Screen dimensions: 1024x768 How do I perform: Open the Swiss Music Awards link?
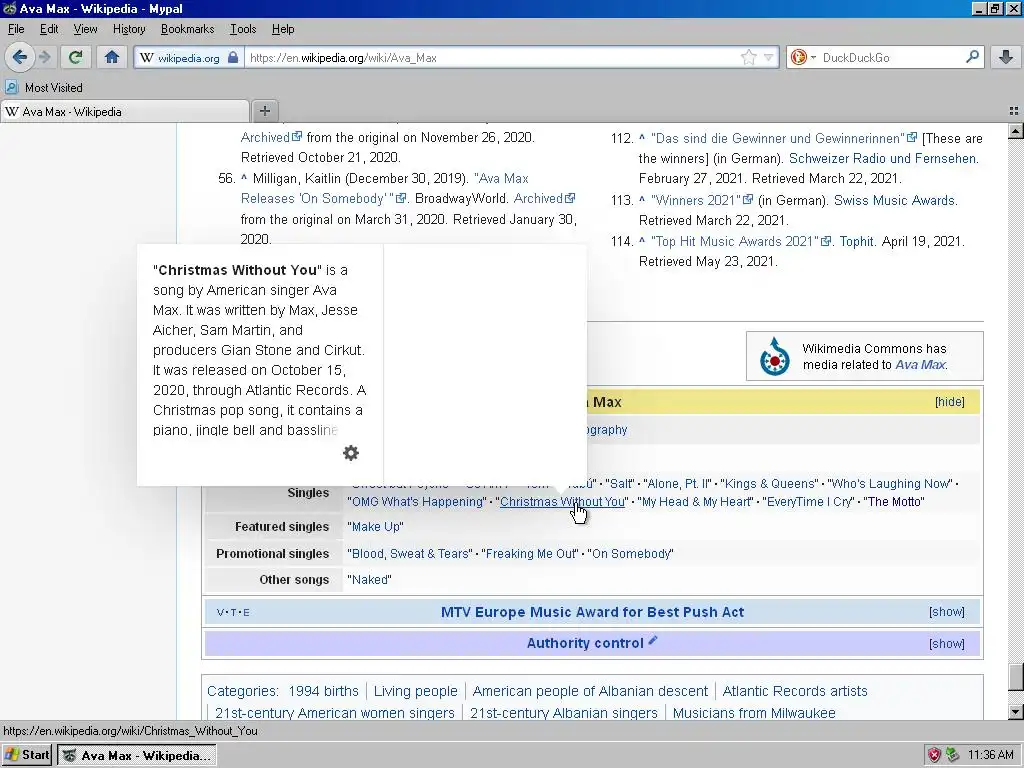click(x=895, y=200)
